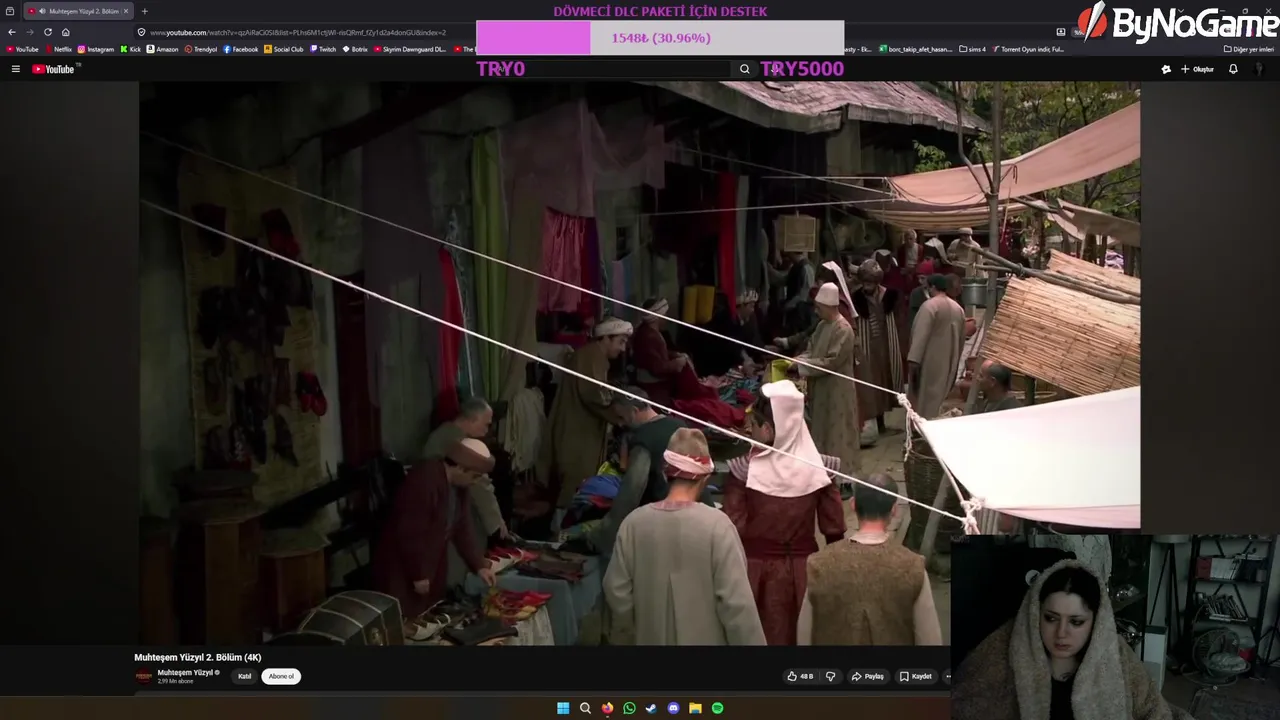The height and width of the screenshot is (720, 1280).
Task: Open the Social Club bookmark
Action: 284,49
